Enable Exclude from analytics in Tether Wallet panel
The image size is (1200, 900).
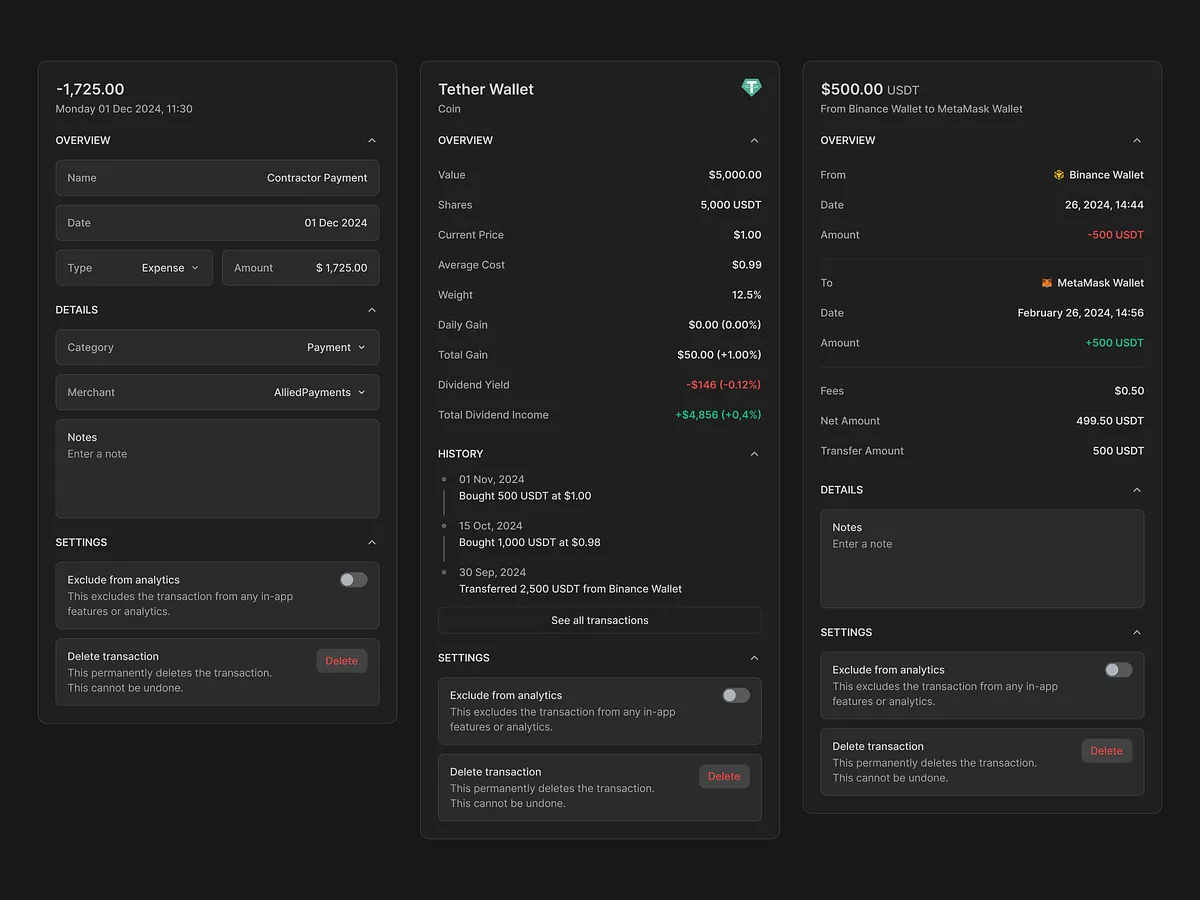pyautogui.click(x=735, y=695)
